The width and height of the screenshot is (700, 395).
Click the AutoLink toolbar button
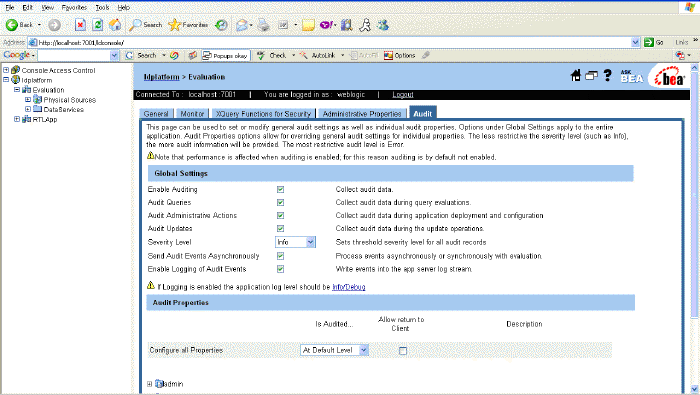[317, 55]
